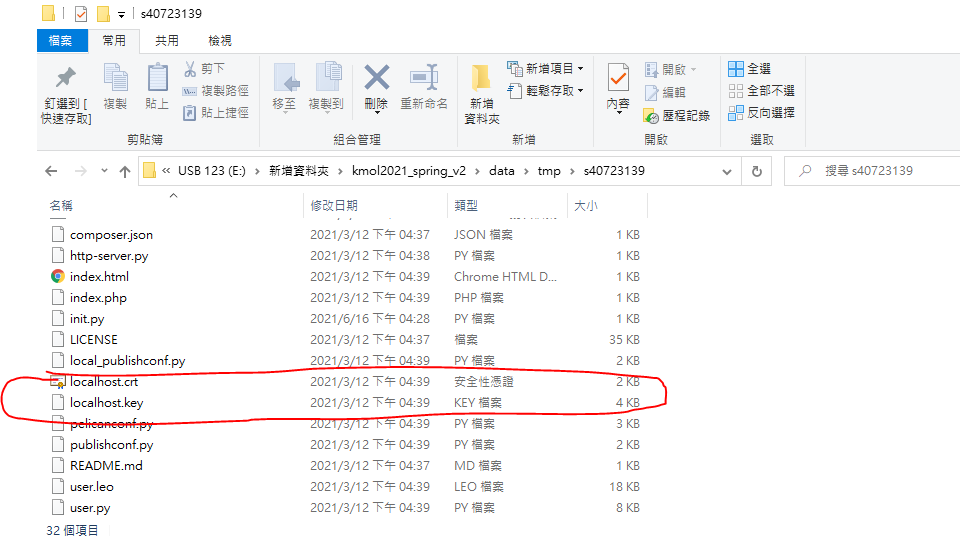
Task: Navigate to kmol2021_spring_v2 breadcrumb
Action: (409, 171)
